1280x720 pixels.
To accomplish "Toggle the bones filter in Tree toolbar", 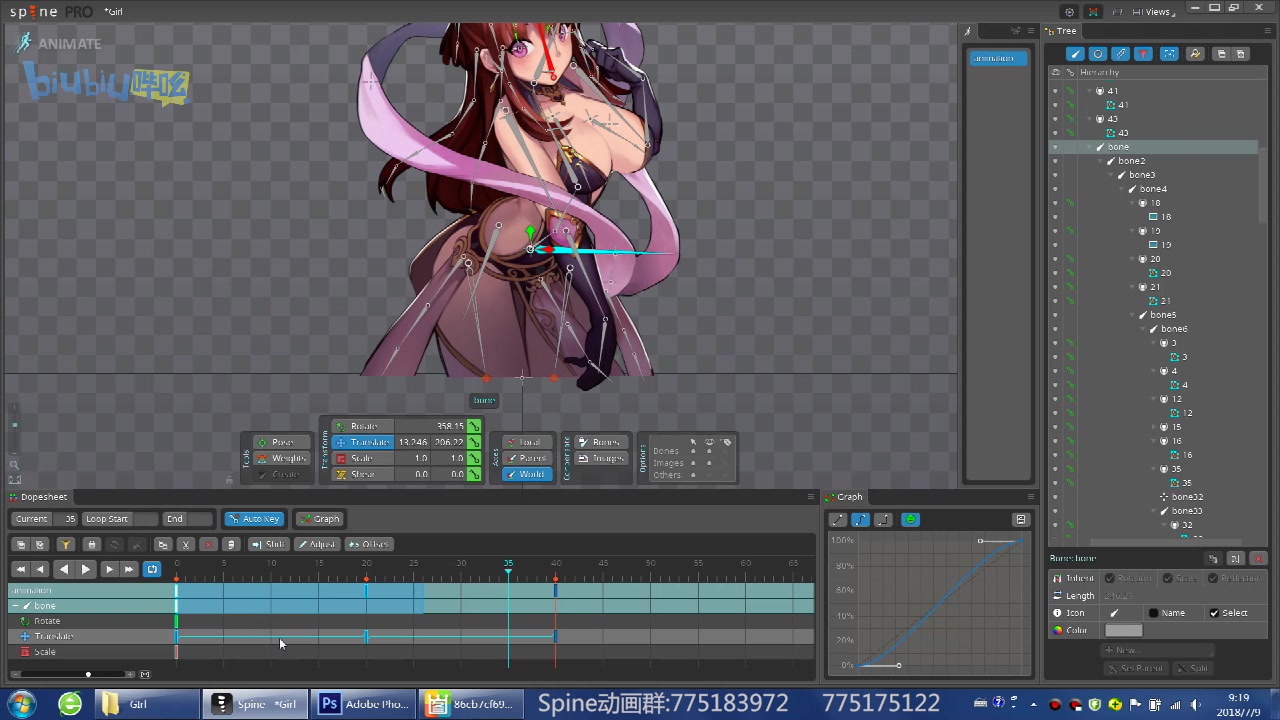I will coord(1074,54).
